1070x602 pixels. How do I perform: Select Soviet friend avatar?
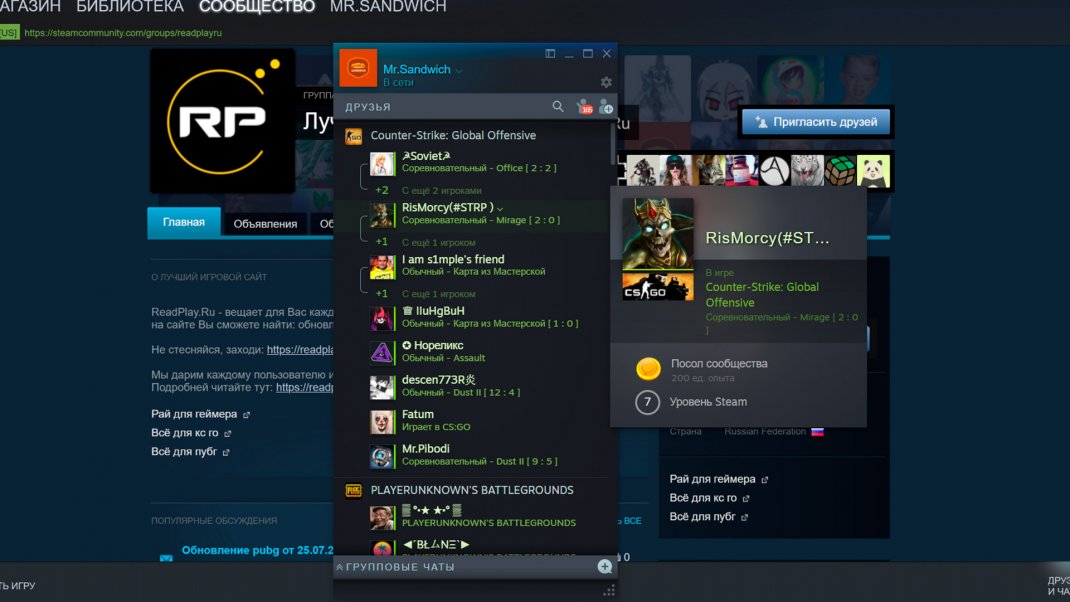click(381, 163)
